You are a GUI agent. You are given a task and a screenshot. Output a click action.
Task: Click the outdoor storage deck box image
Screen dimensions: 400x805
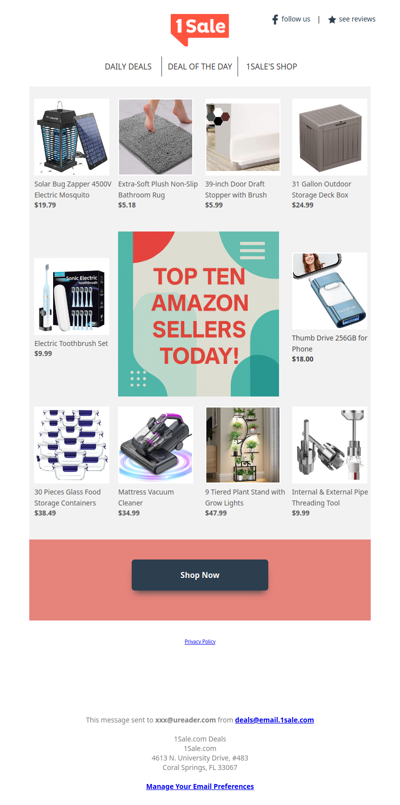coord(330,137)
